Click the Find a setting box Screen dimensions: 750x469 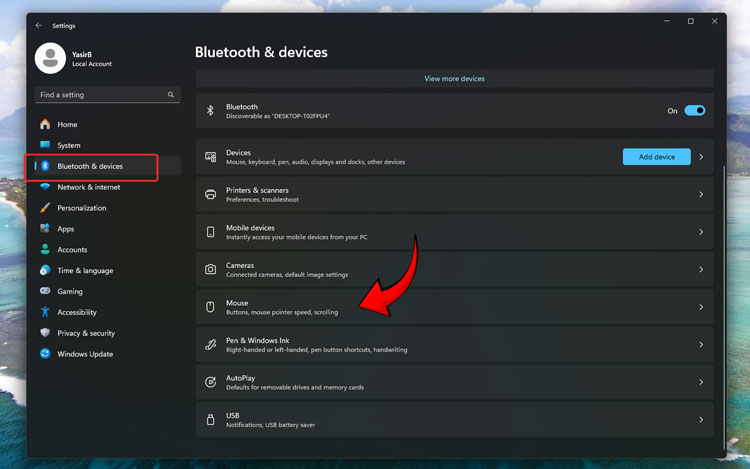click(x=107, y=95)
